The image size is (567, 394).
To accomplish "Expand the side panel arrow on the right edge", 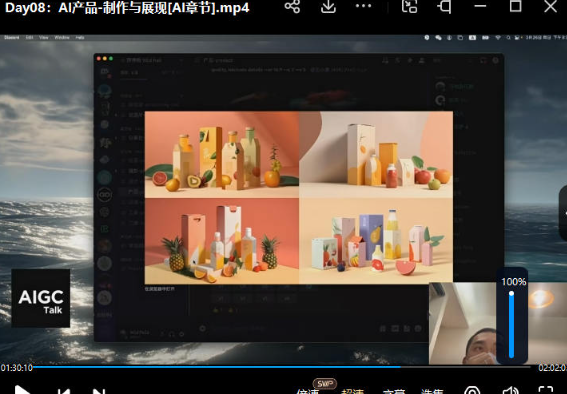I will [x=563, y=213].
